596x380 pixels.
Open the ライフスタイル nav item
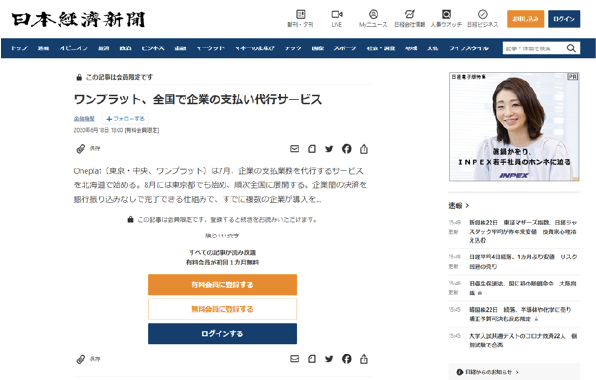469,48
